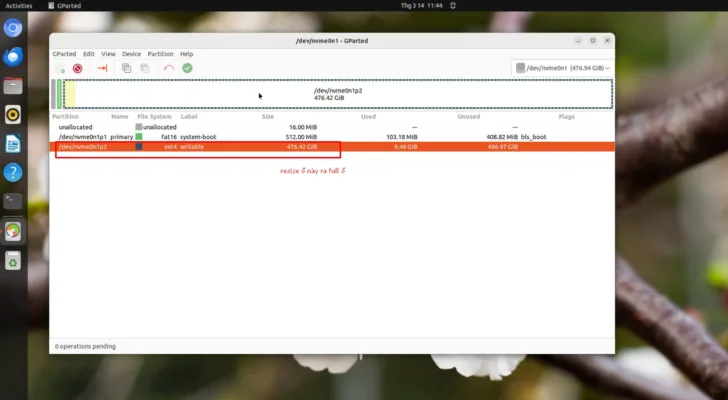Click the GParted icon in the dock
Screen dimensions: 728x400
coord(13,232)
